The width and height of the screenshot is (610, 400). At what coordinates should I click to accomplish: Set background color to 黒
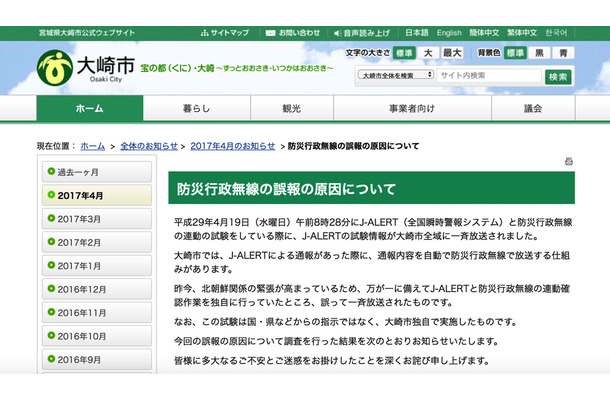pyautogui.click(x=539, y=53)
